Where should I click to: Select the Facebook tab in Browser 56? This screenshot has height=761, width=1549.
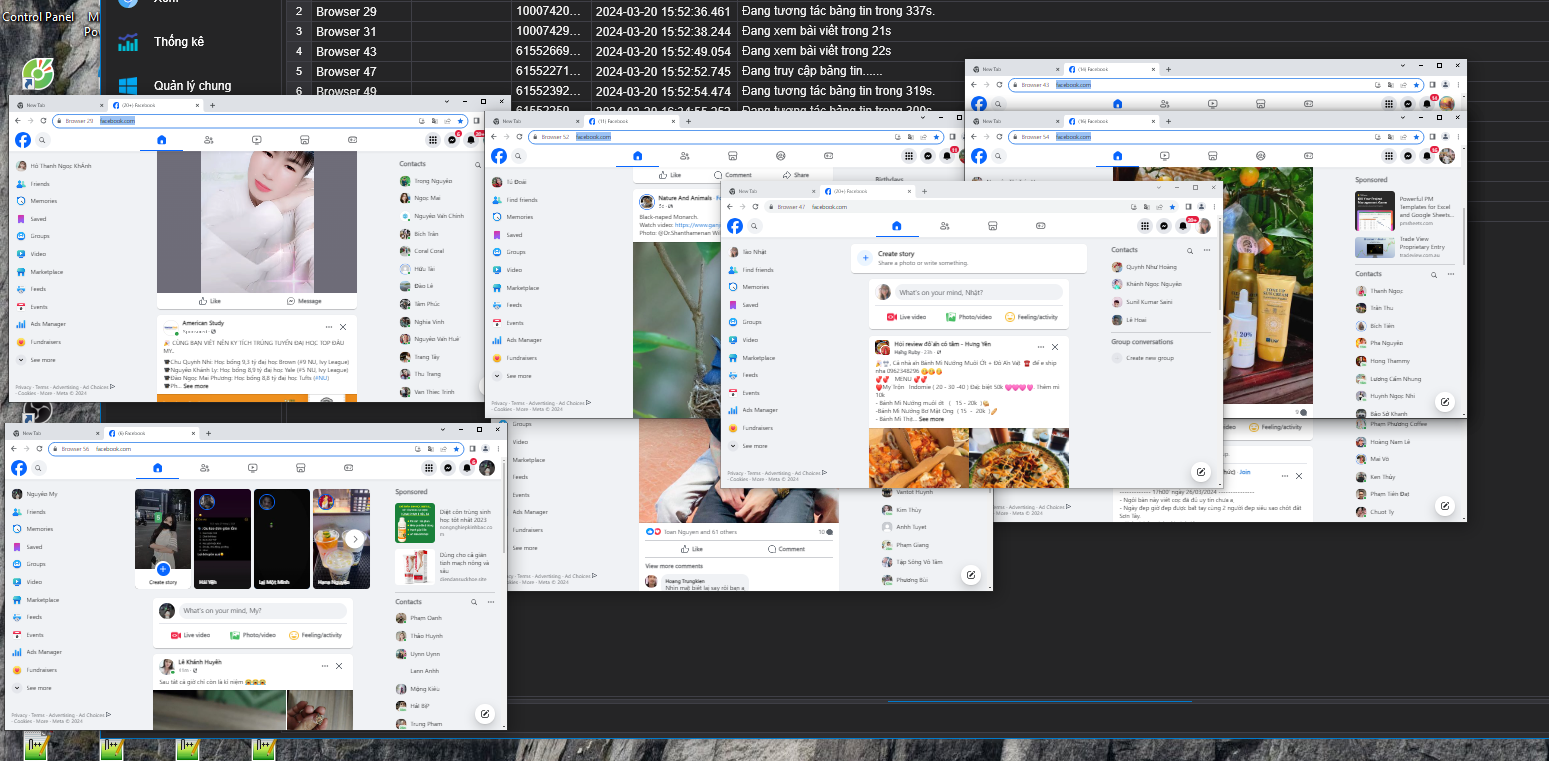coord(151,434)
